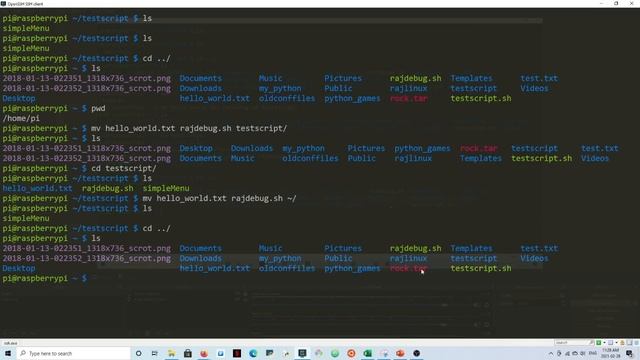Click python_games in the final ls listing

tap(352, 269)
